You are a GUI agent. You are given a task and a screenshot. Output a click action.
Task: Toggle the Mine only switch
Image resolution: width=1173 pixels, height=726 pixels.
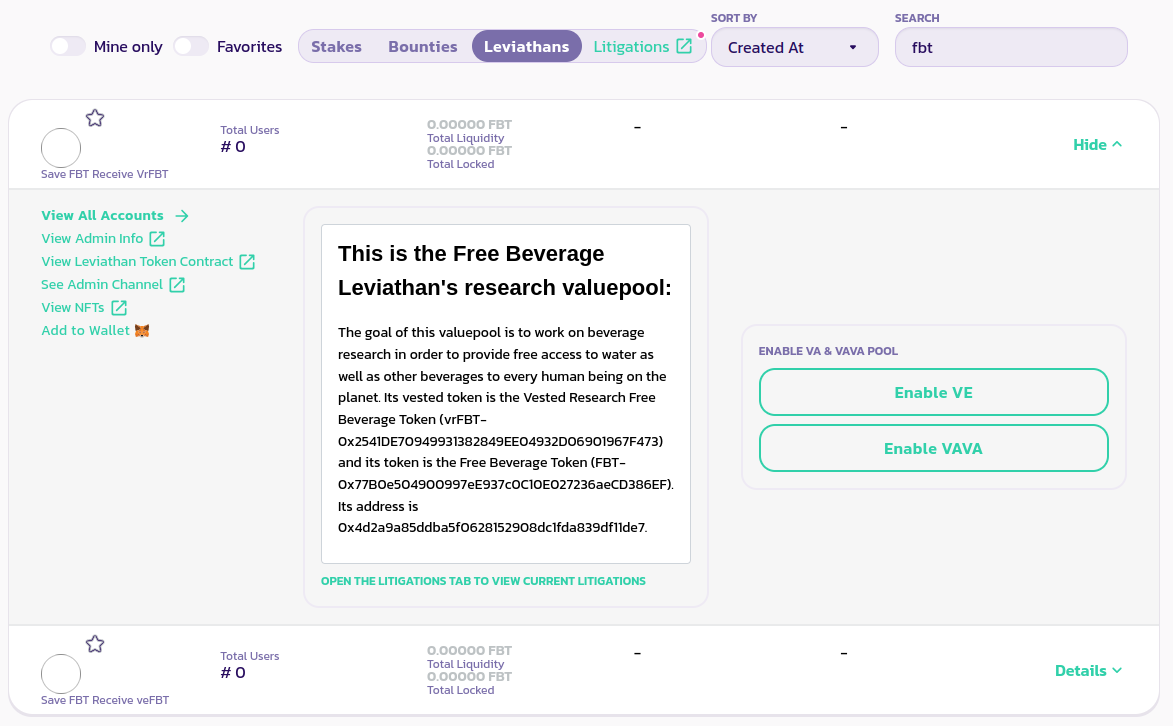pos(68,46)
